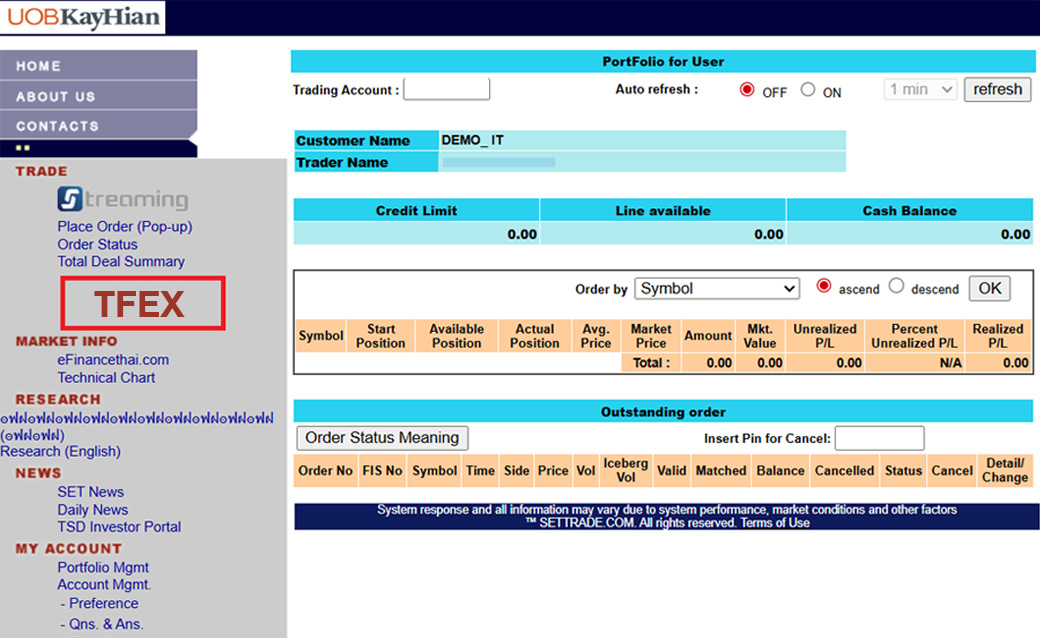Click the Cancelled column header
The height and width of the screenshot is (638, 1040).
click(844, 471)
